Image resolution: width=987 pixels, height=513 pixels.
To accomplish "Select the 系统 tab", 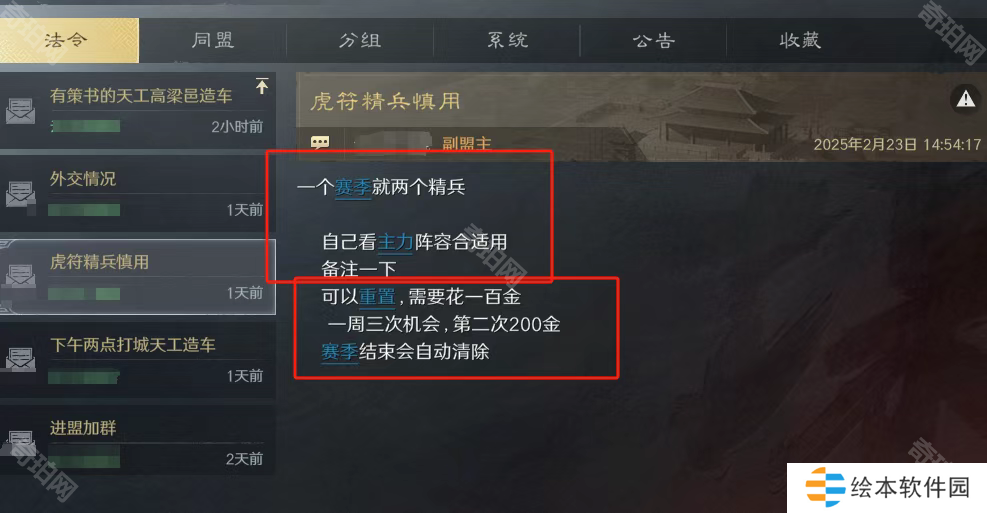I will (x=507, y=40).
